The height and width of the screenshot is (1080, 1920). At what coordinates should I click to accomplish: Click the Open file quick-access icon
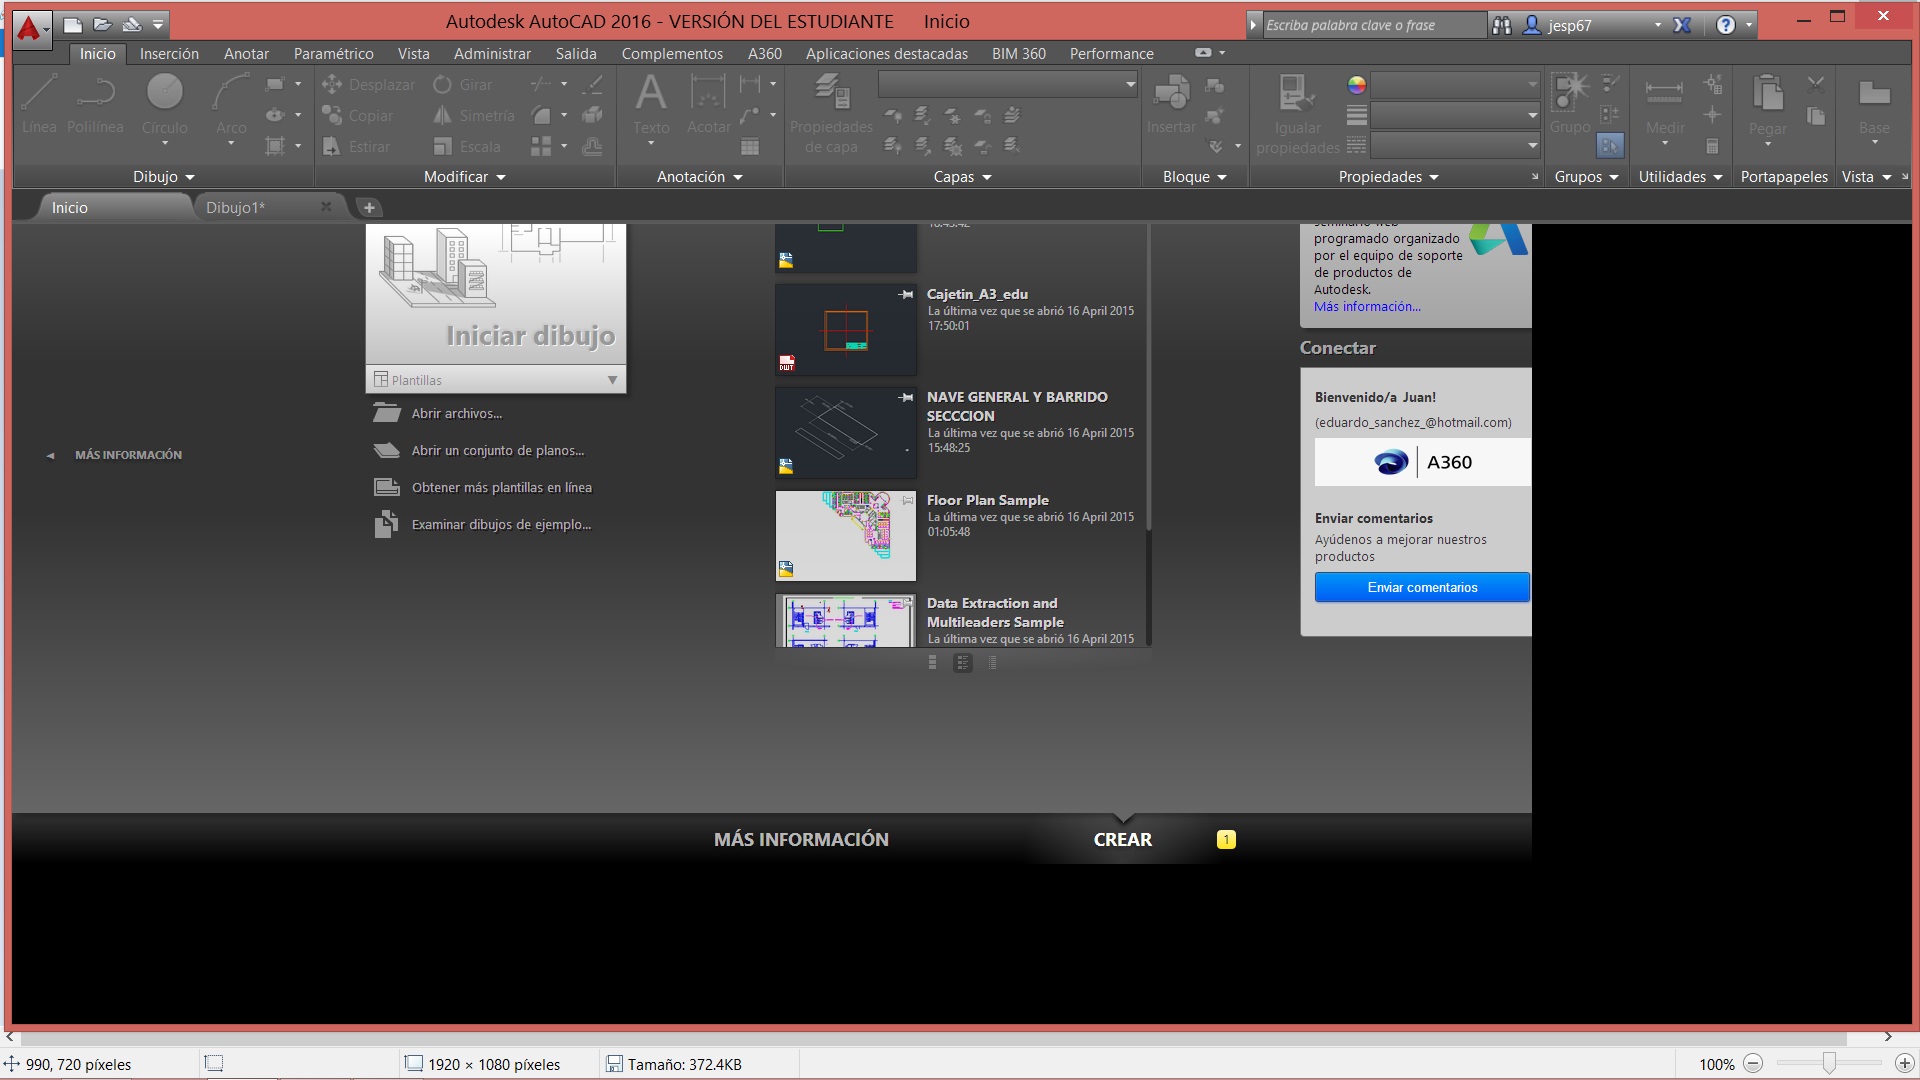pos(102,24)
